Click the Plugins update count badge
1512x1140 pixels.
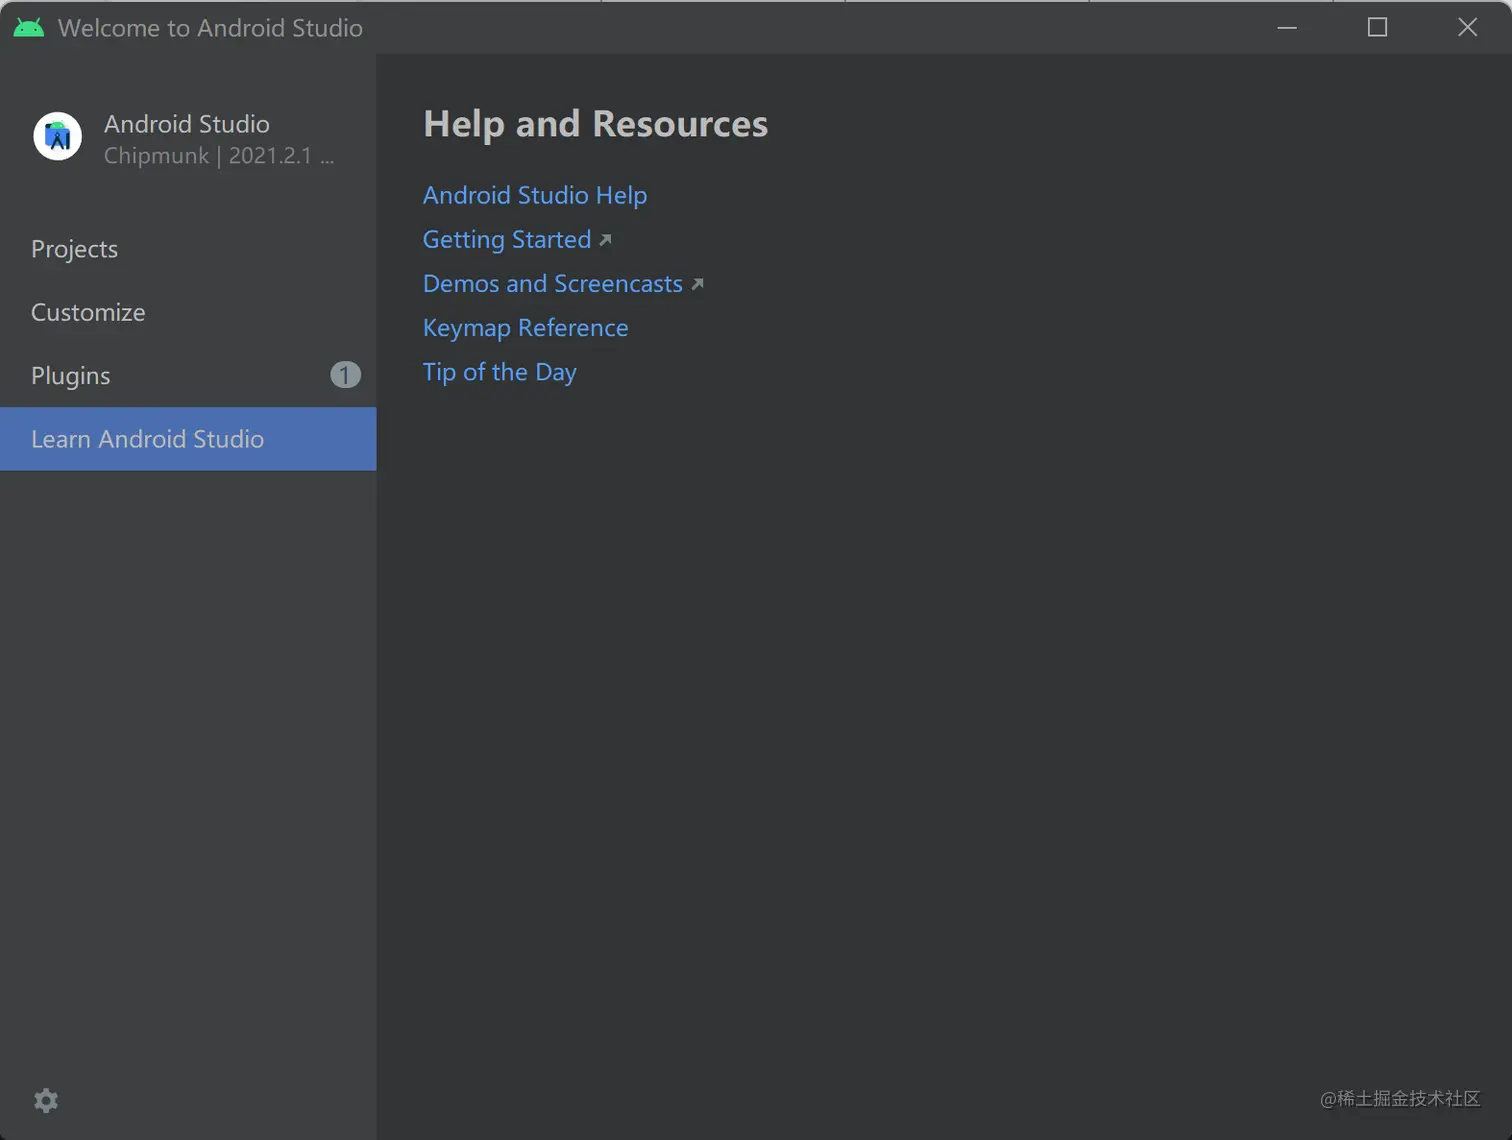345,375
